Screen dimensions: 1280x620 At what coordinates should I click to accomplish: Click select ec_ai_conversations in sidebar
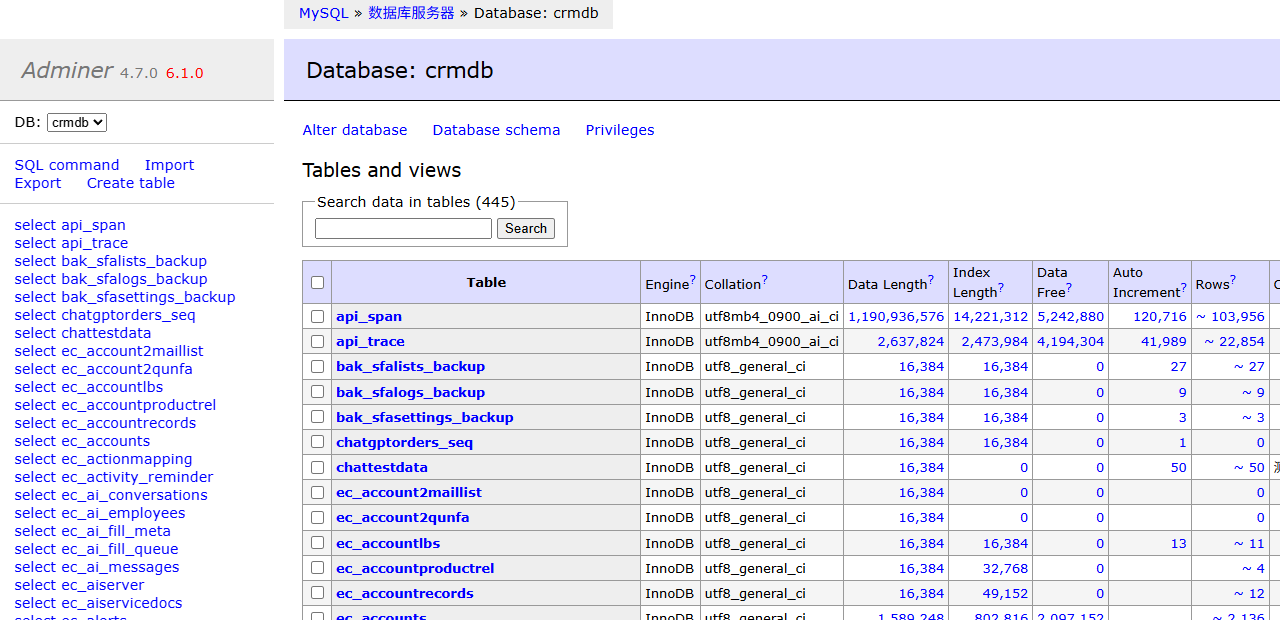[111, 495]
